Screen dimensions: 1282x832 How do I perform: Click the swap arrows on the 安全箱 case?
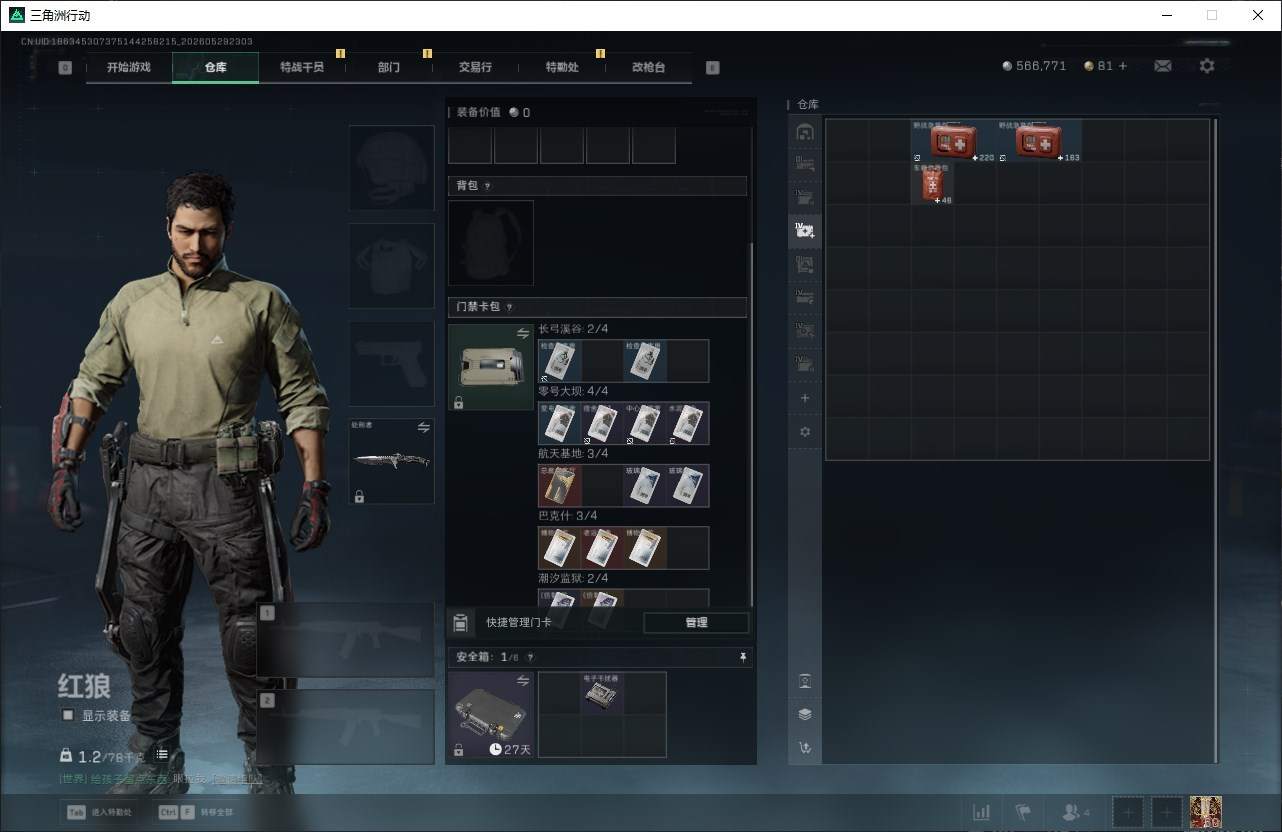coord(523,680)
